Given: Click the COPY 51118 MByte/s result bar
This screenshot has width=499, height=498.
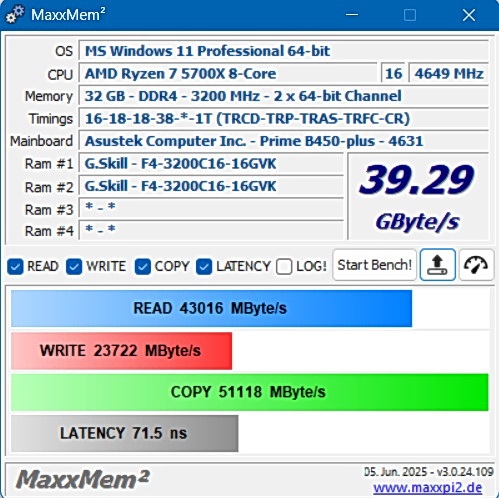Looking at the screenshot, I should 250,392.
